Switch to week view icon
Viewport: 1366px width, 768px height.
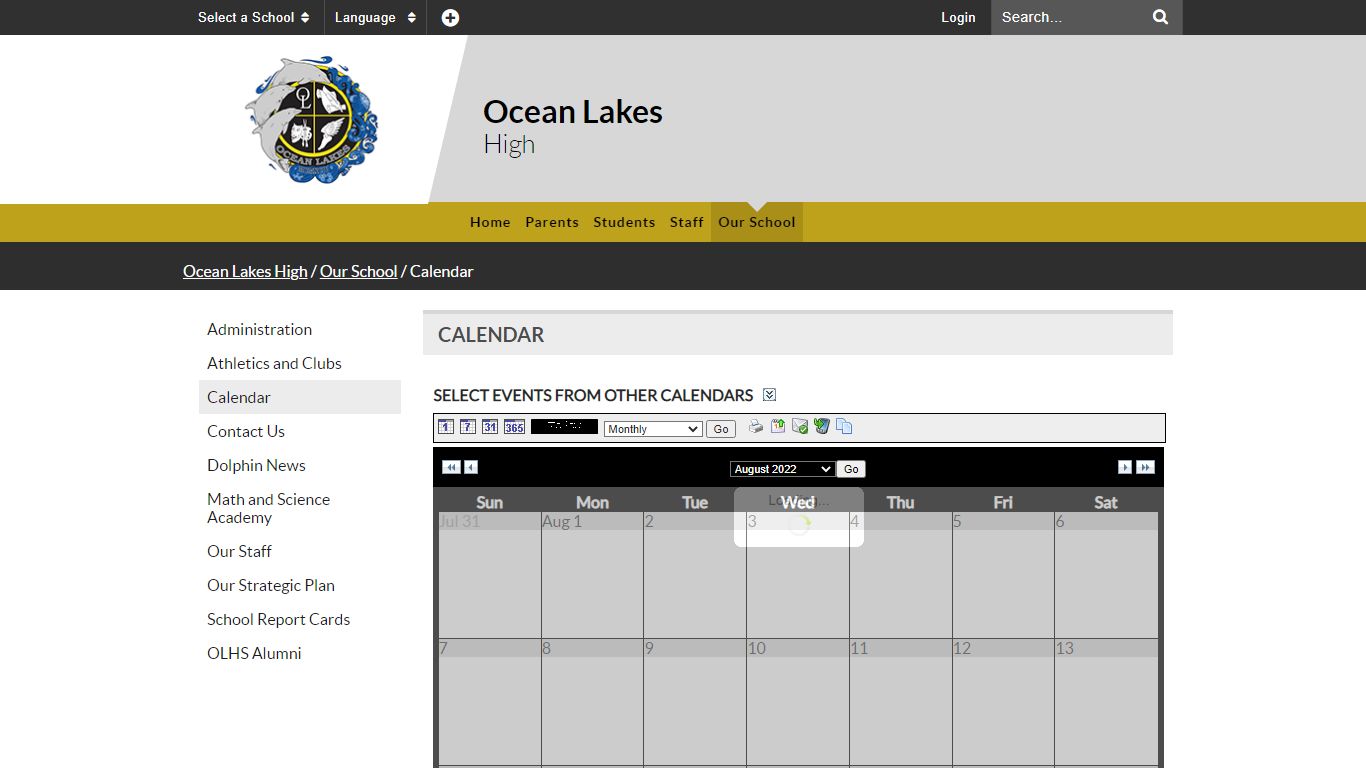(x=468, y=427)
